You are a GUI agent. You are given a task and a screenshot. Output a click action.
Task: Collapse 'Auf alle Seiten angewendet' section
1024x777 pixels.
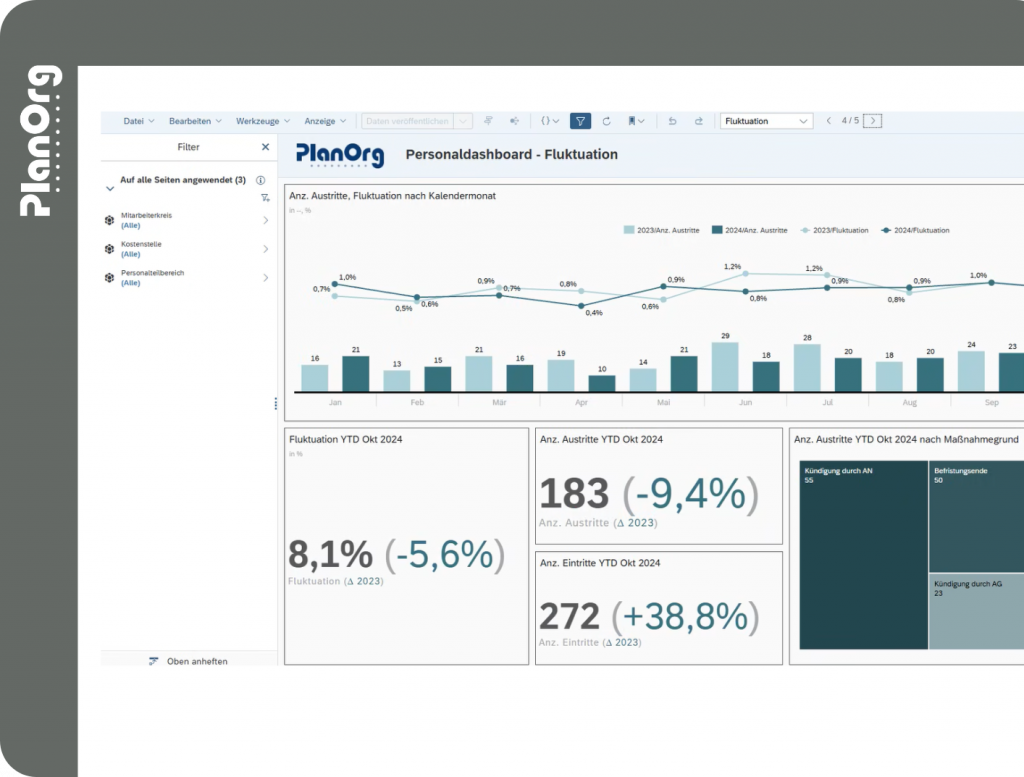[110, 187]
